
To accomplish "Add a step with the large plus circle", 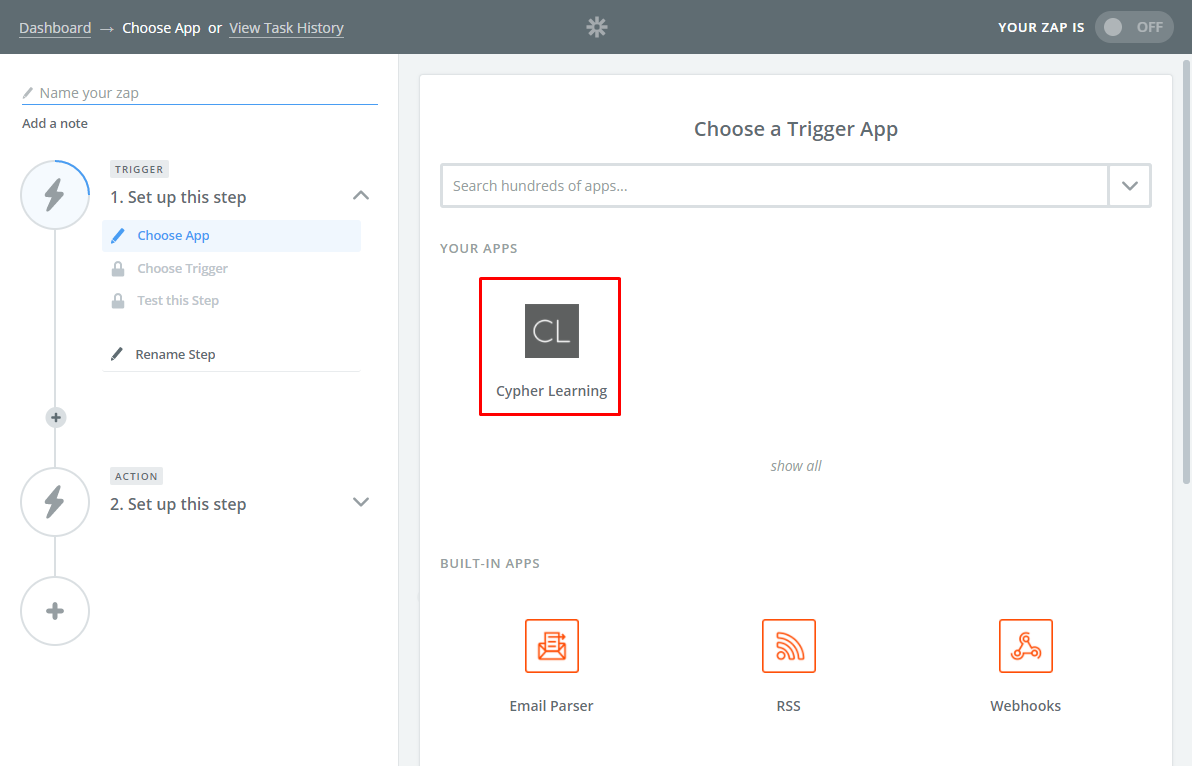I will 55,611.
